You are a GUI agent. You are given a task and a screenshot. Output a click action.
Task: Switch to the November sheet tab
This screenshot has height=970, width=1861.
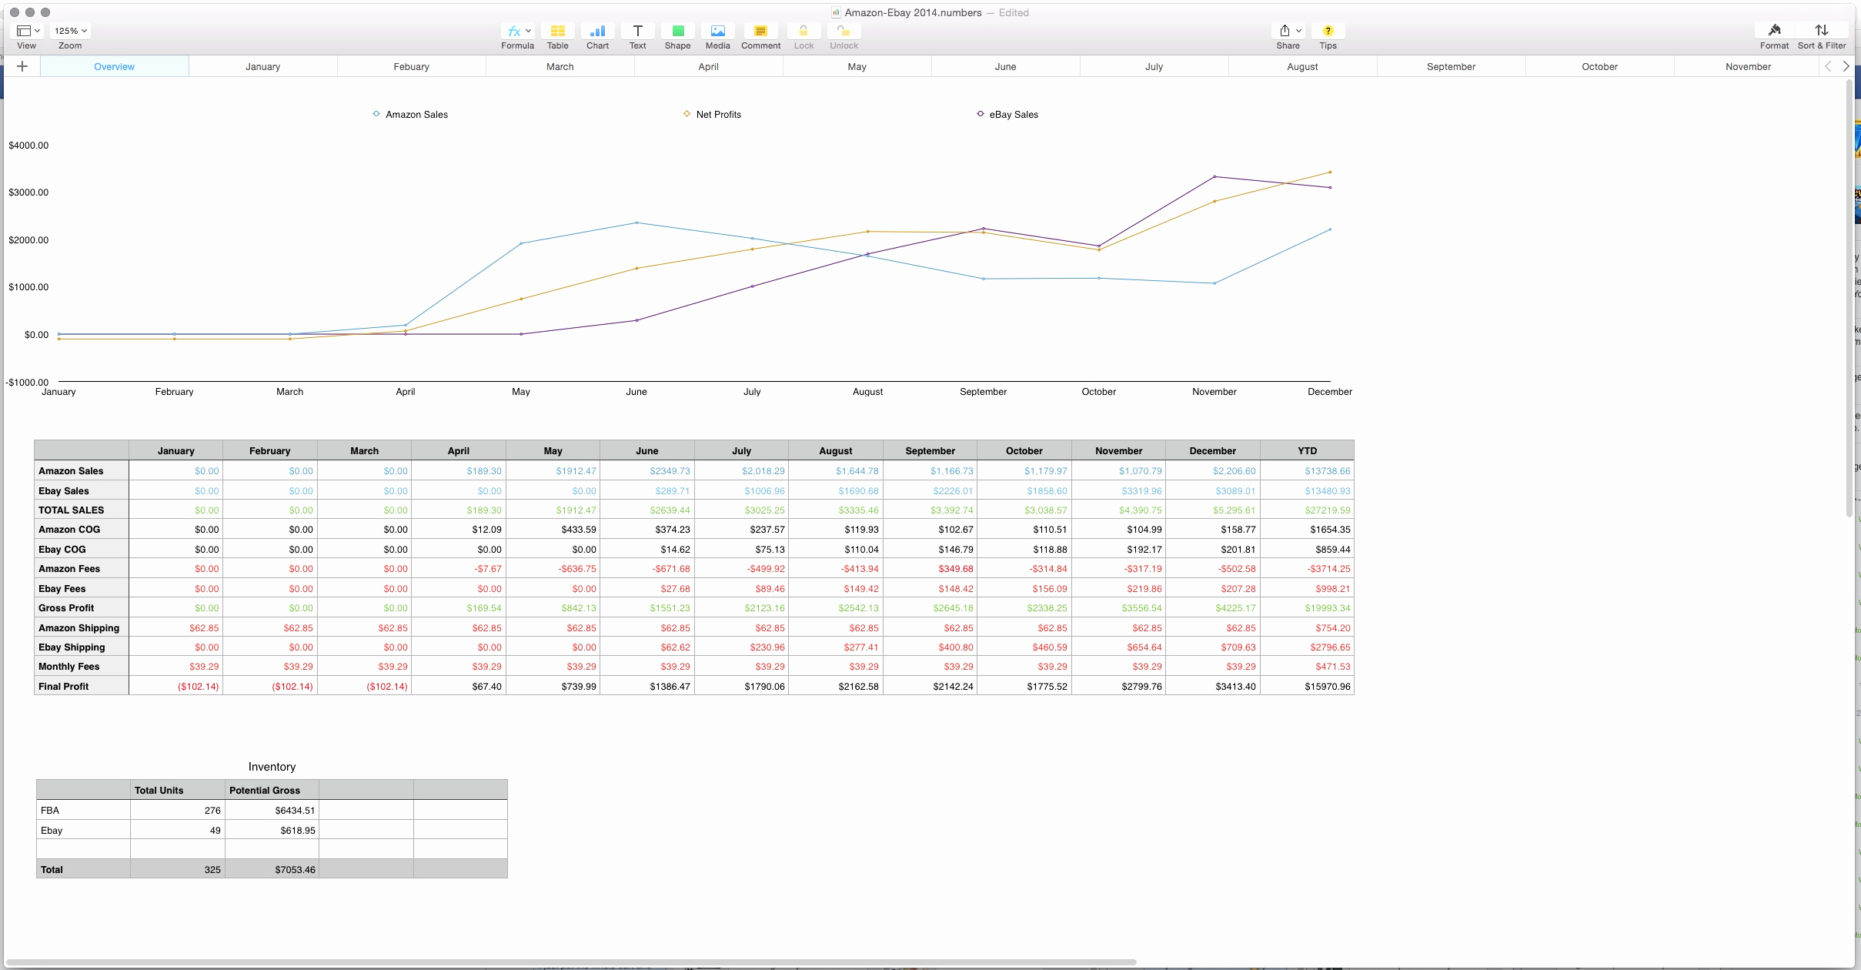coord(1748,66)
